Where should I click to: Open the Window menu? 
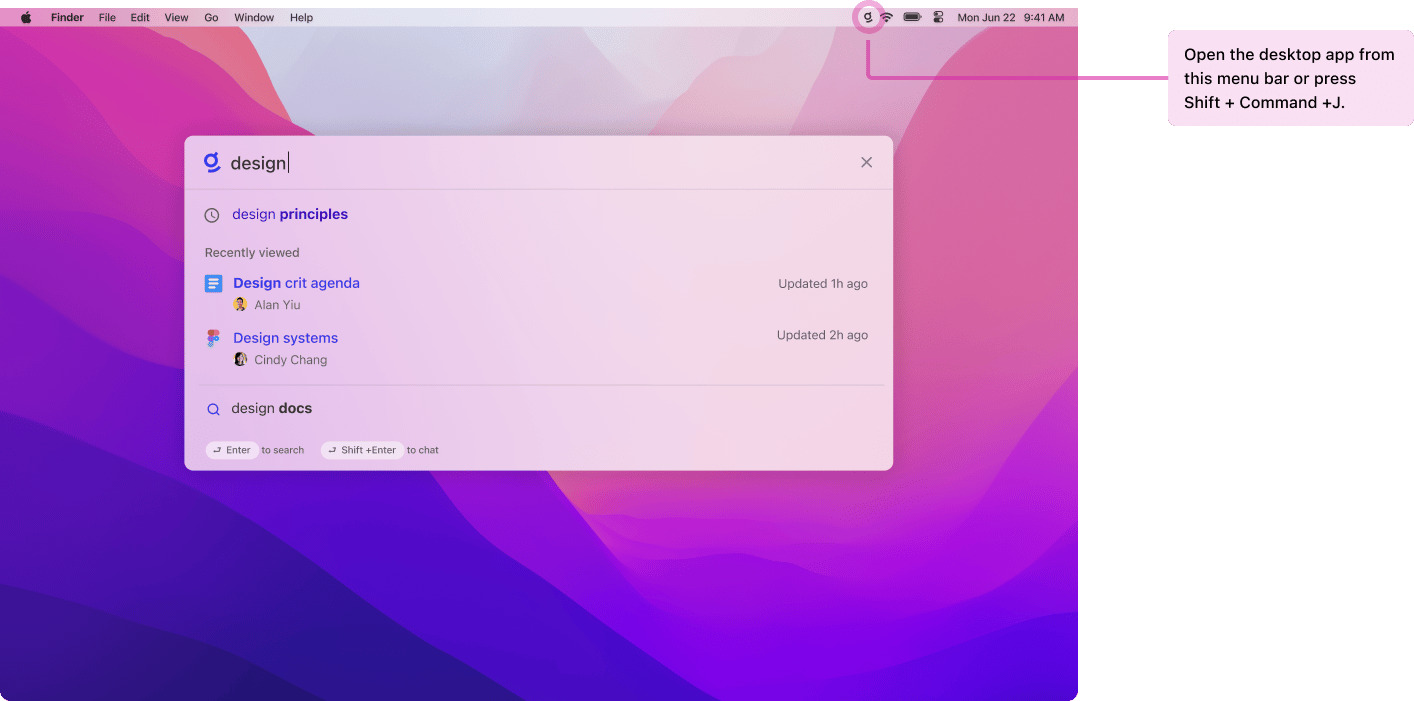tap(254, 17)
